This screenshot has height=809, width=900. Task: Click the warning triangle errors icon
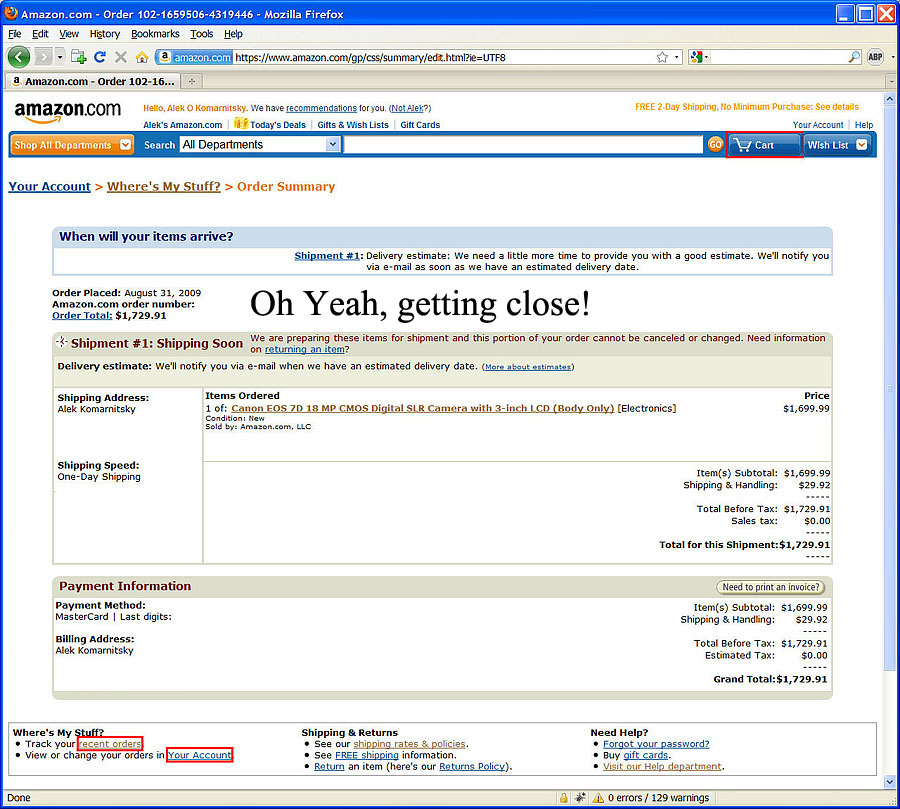point(598,798)
